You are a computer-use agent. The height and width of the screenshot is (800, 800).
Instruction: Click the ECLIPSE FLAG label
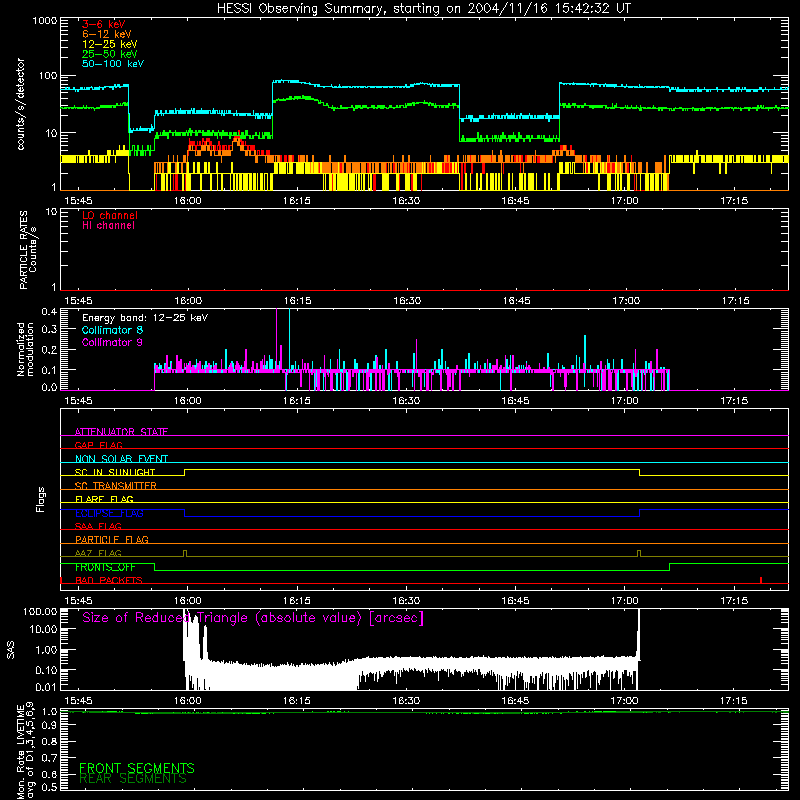[x=109, y=513]
